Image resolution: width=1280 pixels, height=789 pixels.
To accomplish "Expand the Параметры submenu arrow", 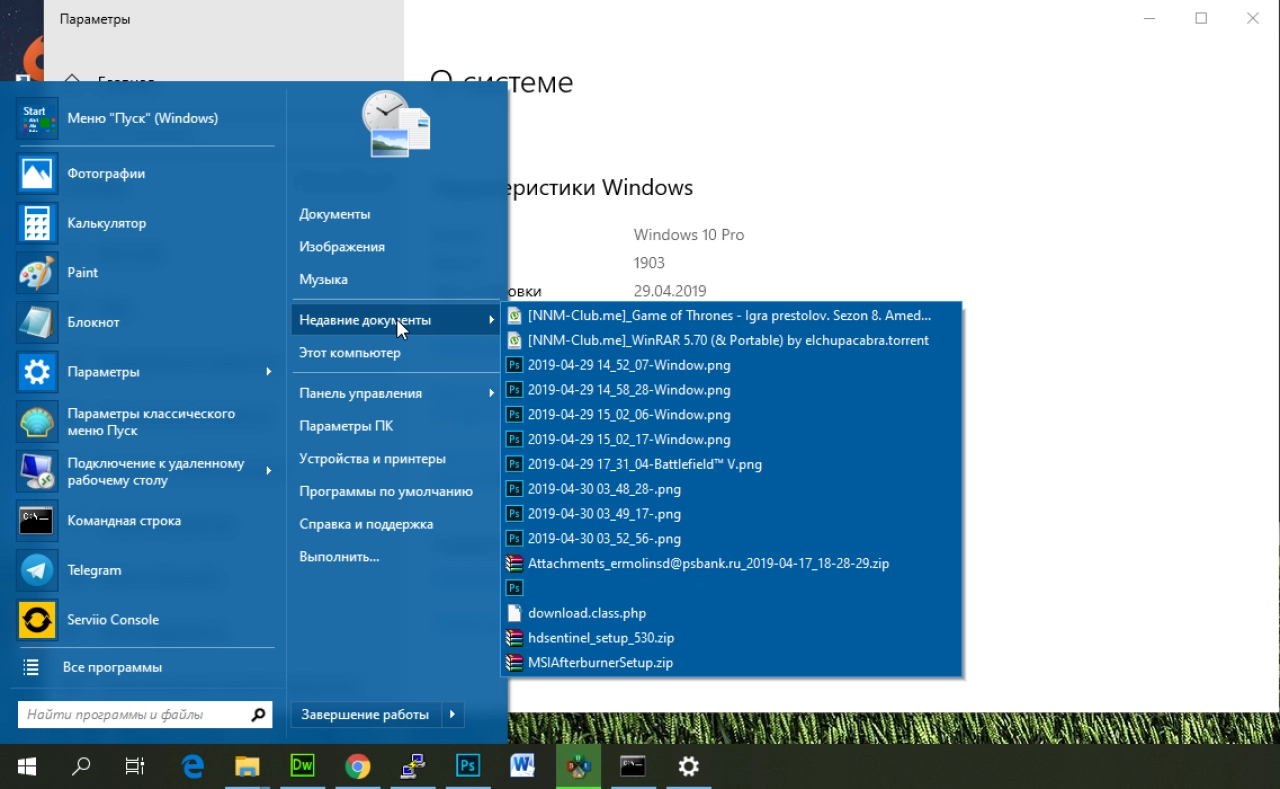I will point(268,372).
